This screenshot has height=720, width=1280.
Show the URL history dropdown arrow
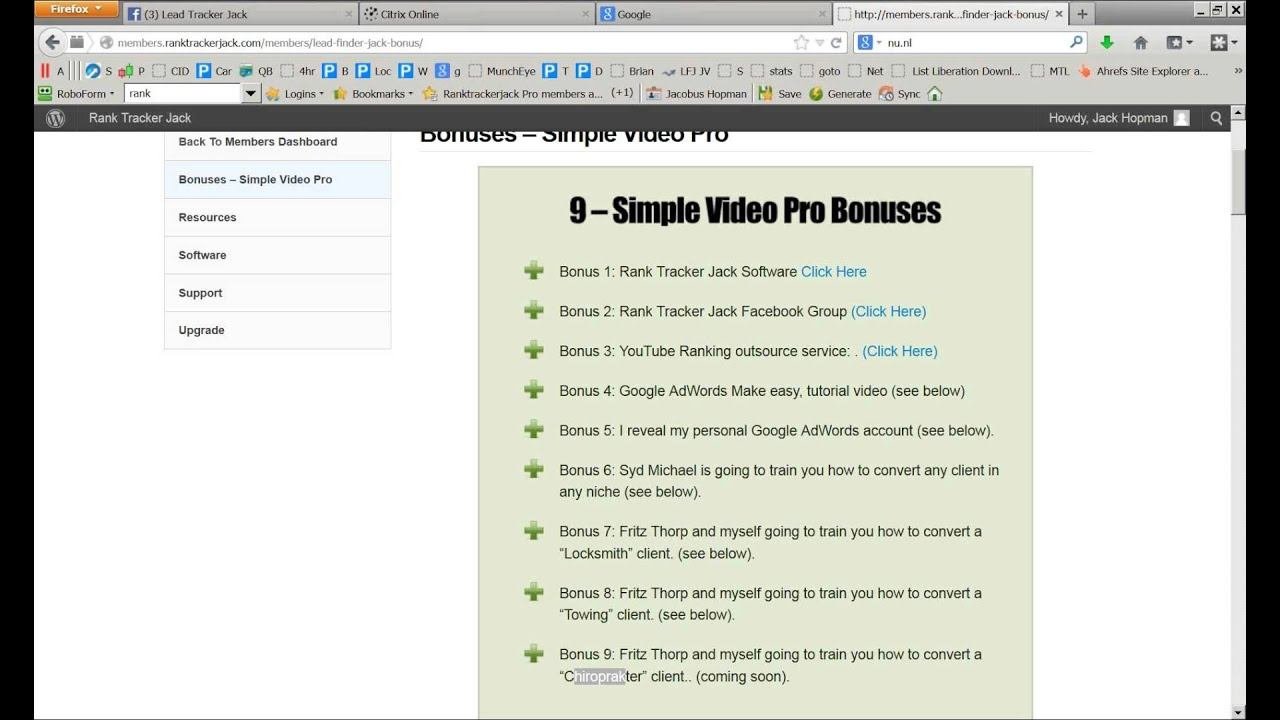click(x=820, y=43)
